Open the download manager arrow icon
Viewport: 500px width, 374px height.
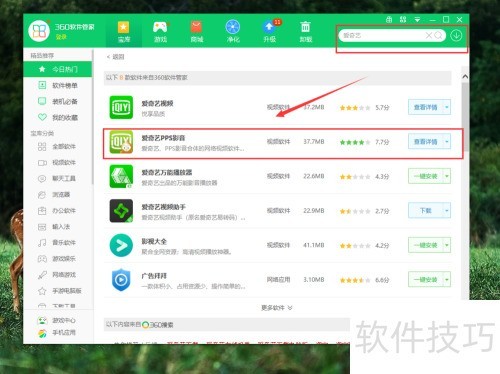point(456,35)
